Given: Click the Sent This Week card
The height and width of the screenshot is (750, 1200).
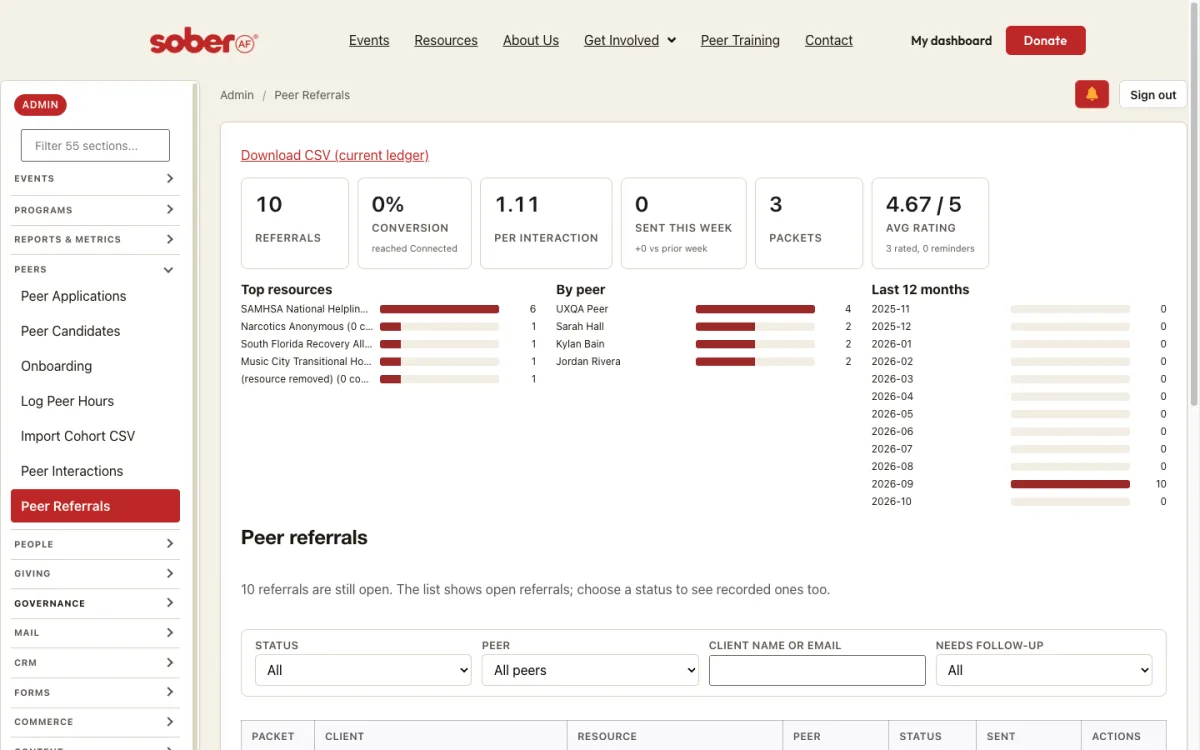Looking at the screenshot, I should click(x=684, y=223).
